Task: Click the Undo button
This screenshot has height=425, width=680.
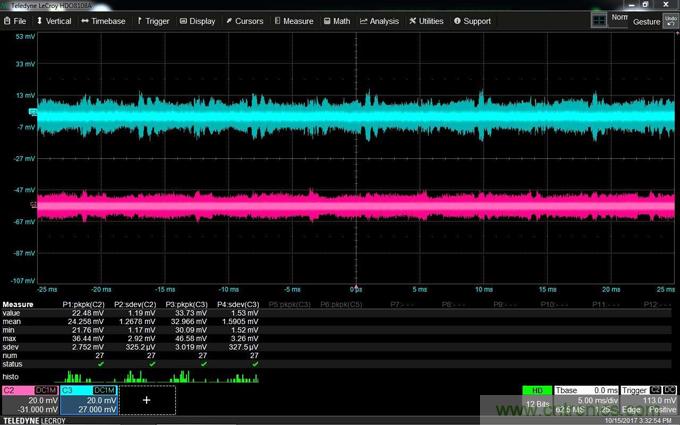Action: [x=669, y=21]
